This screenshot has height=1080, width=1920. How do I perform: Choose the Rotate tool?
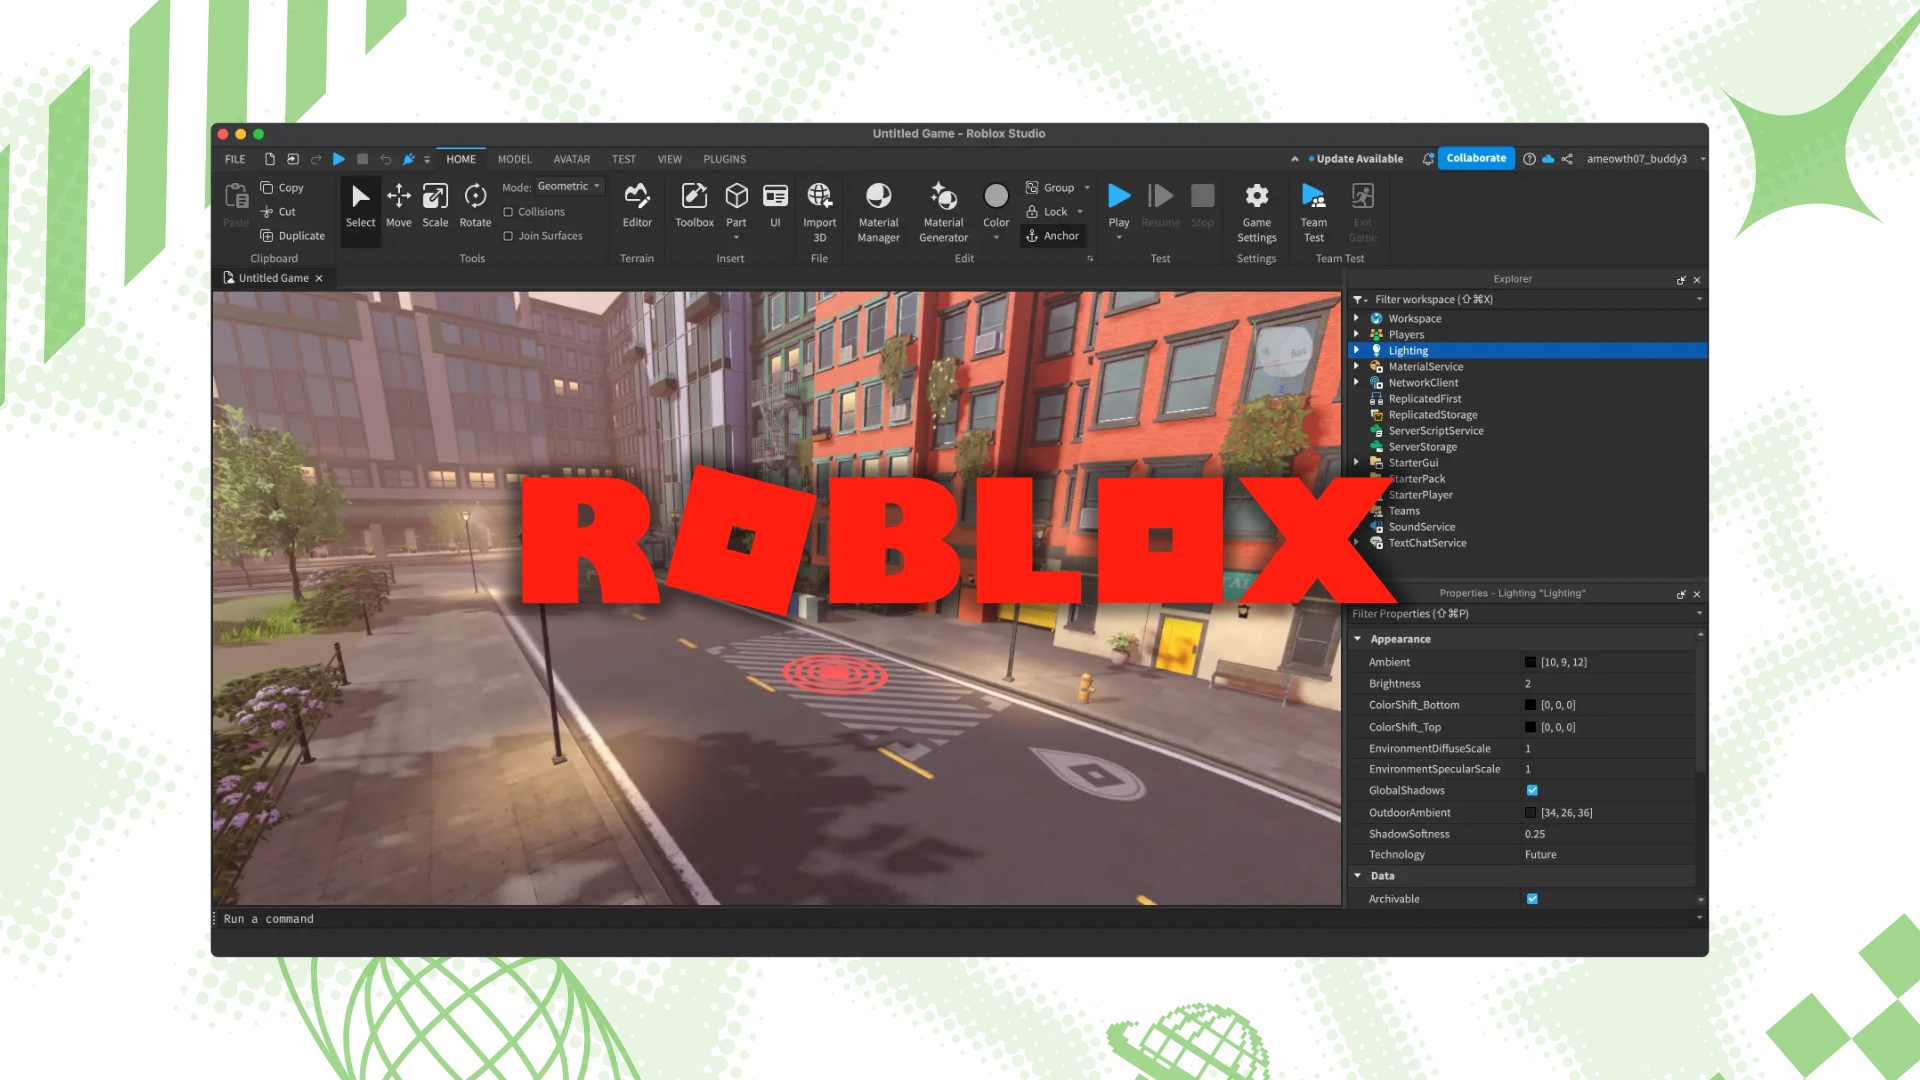click(x=475, y=204)
